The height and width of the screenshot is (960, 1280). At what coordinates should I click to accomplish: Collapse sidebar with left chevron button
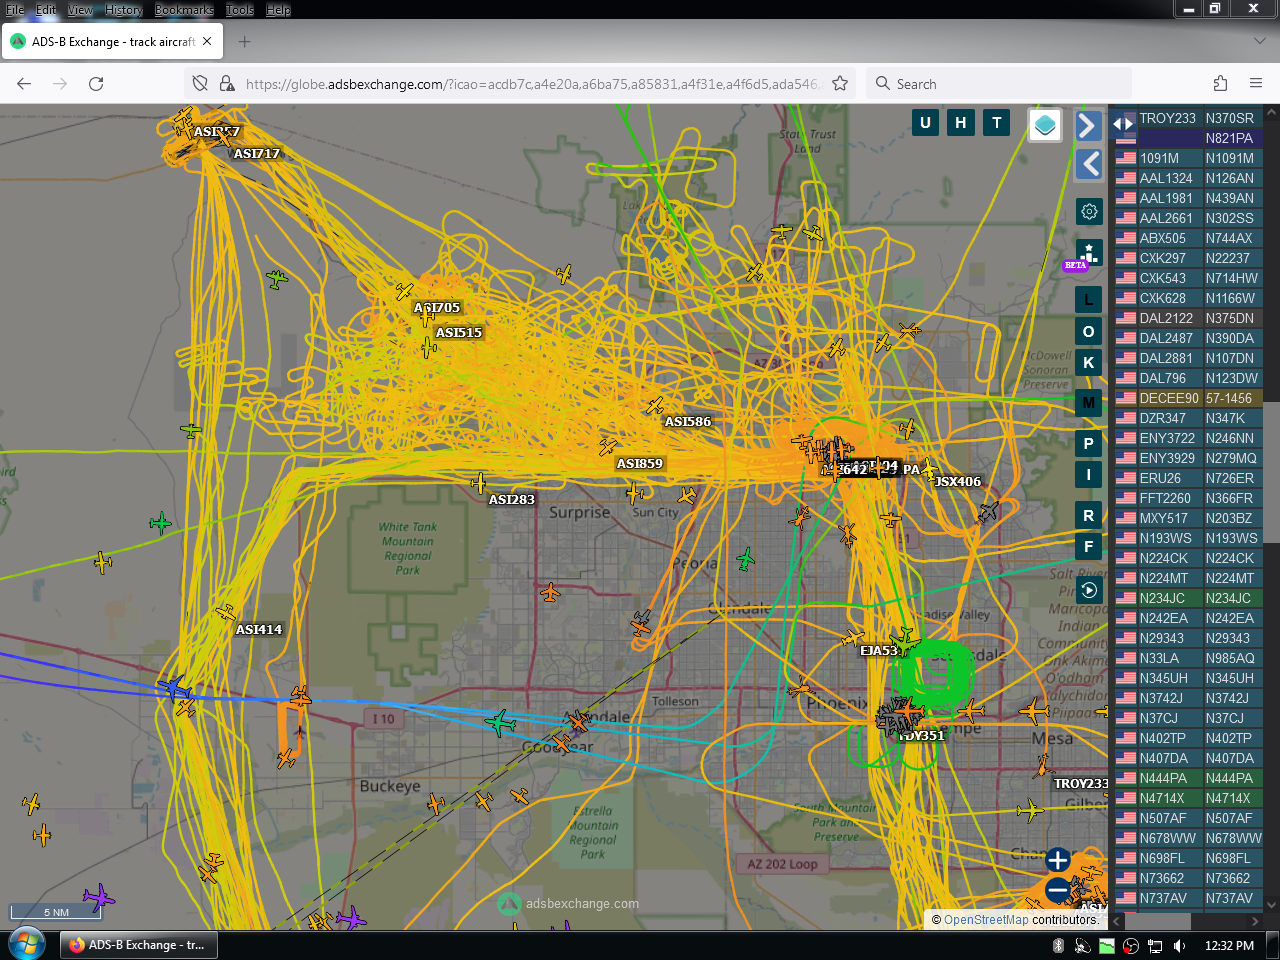pos(1089,164)
